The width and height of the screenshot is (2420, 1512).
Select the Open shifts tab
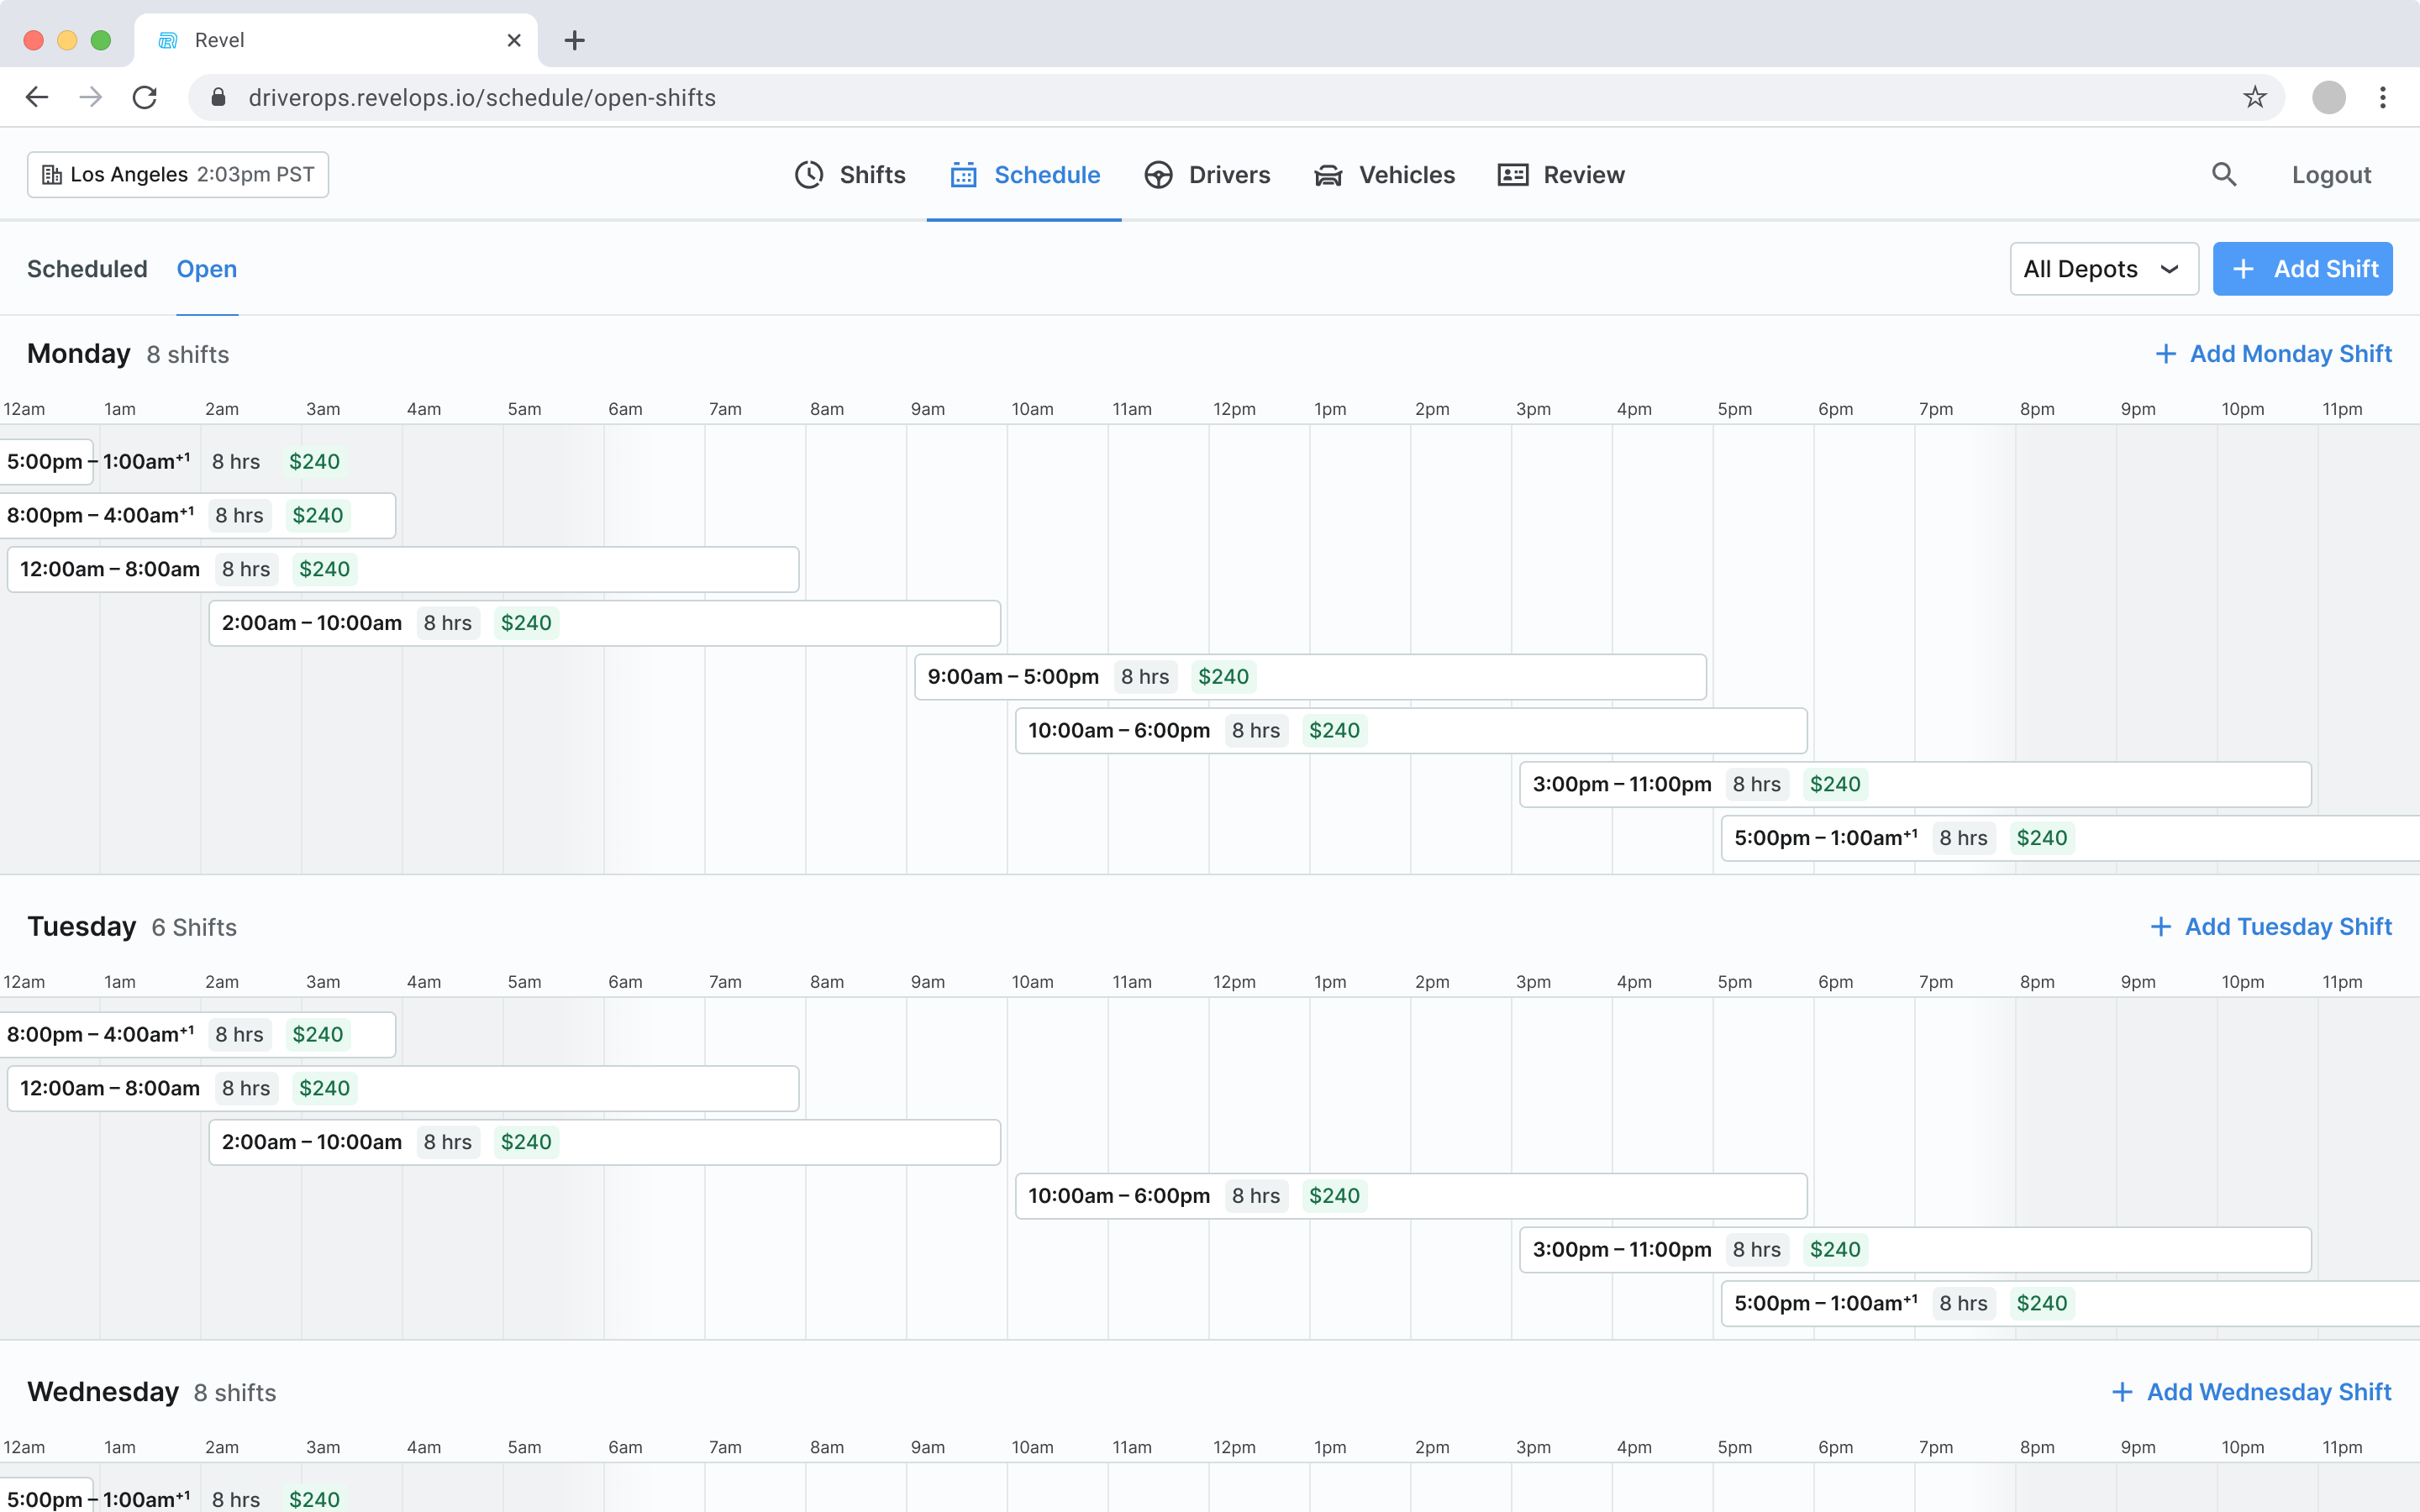(207, 269)
